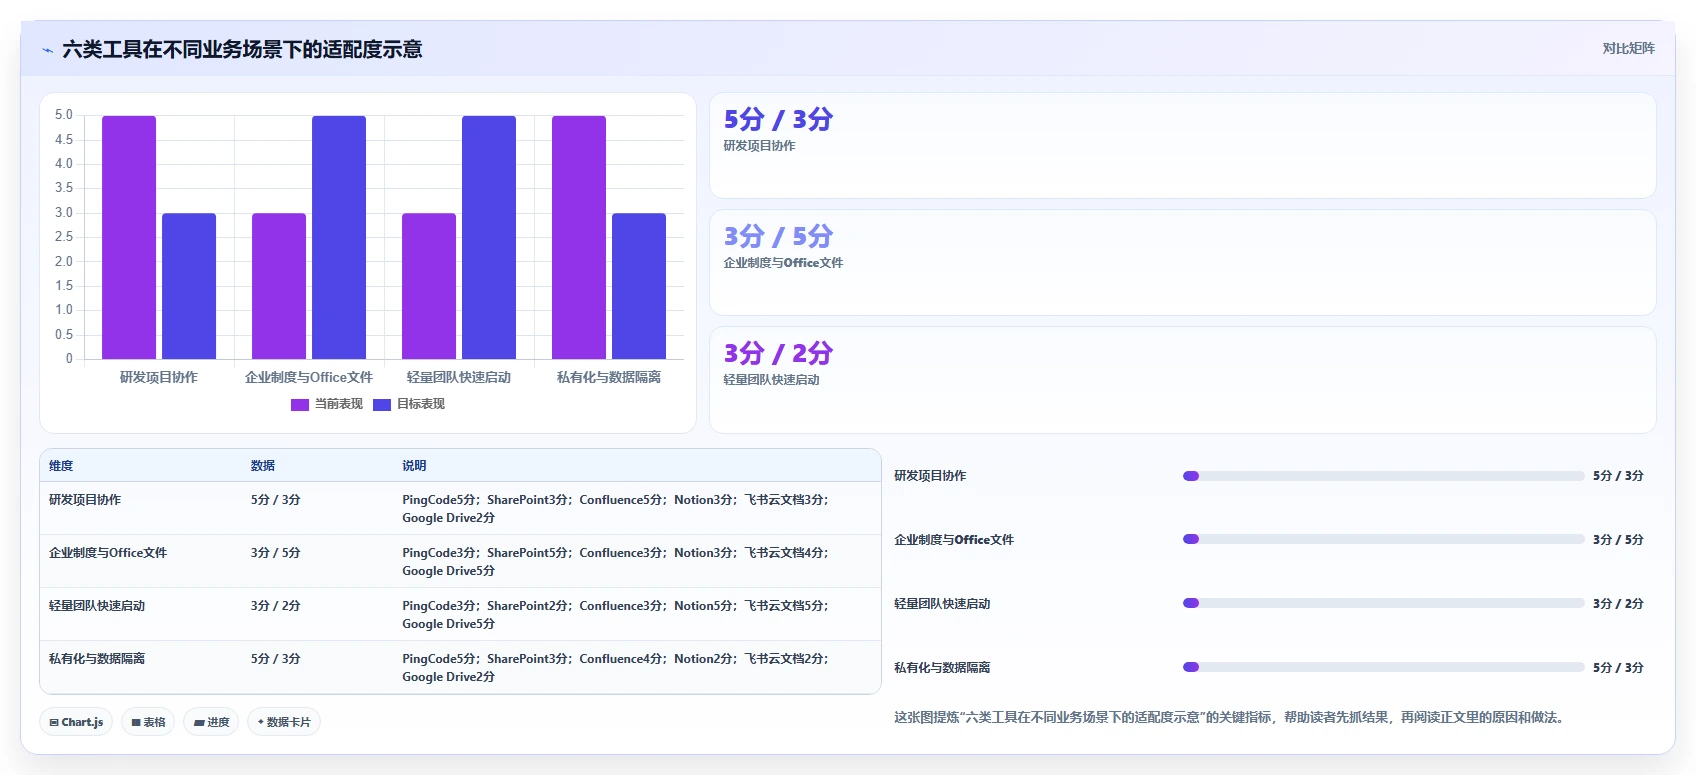
Task: Click the blue bar for 轻量团队快速启动
Action: [x=489, y=237]
